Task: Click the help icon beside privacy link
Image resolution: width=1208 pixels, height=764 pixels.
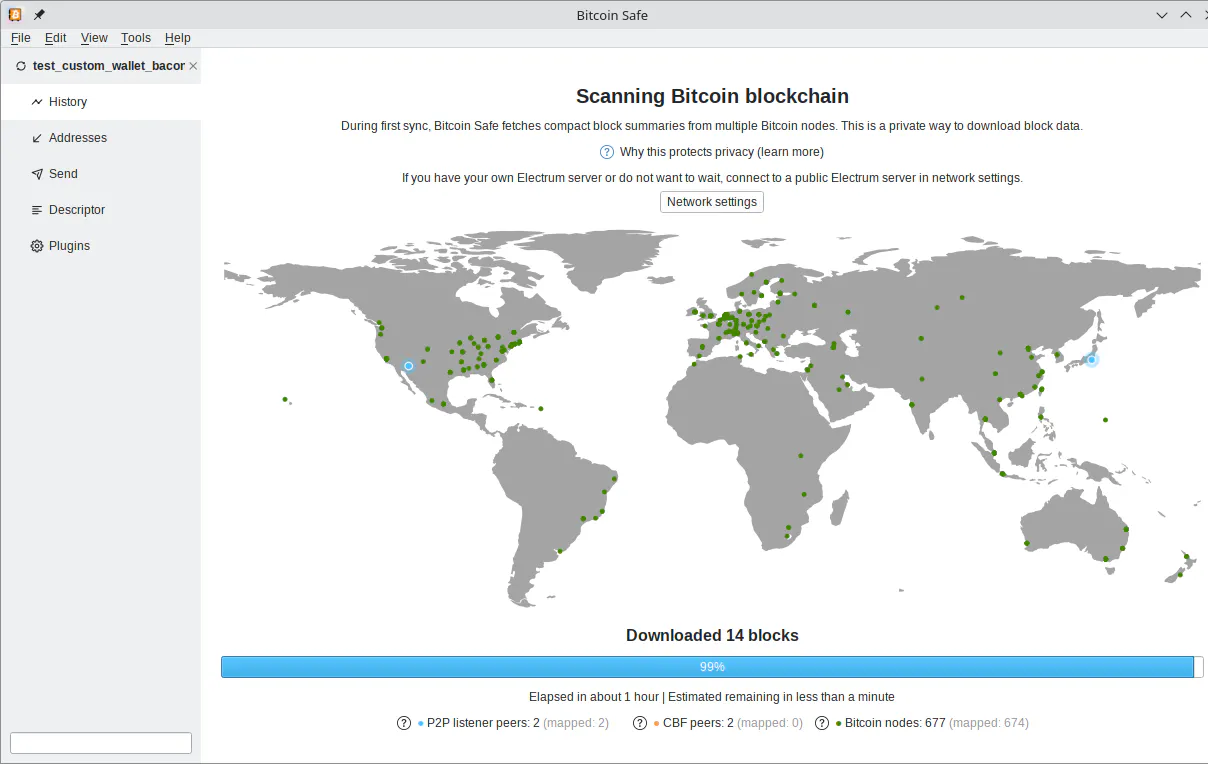Action: coord(607,152)
